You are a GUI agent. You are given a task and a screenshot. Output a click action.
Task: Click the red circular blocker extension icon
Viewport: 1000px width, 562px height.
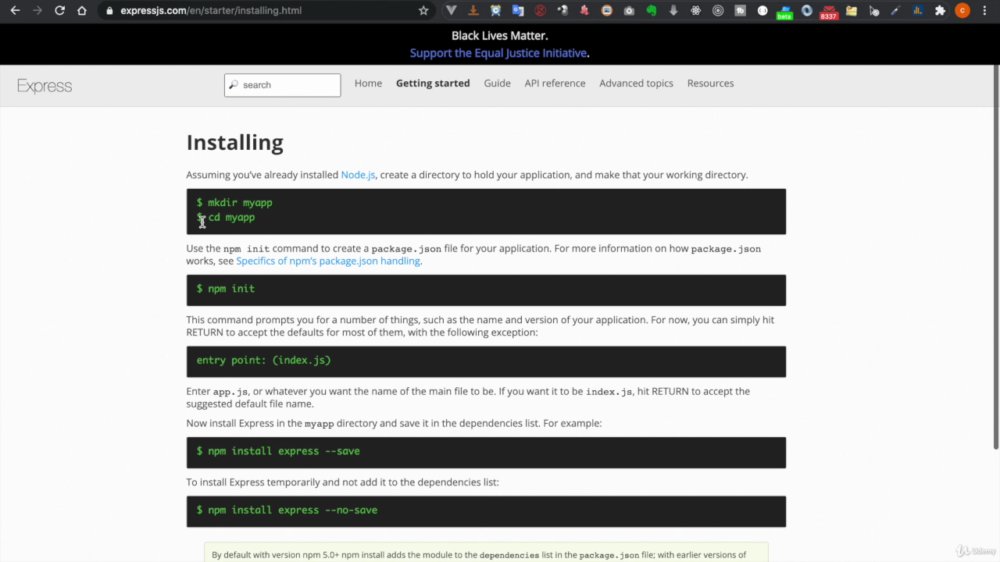[x=540, y=10]
